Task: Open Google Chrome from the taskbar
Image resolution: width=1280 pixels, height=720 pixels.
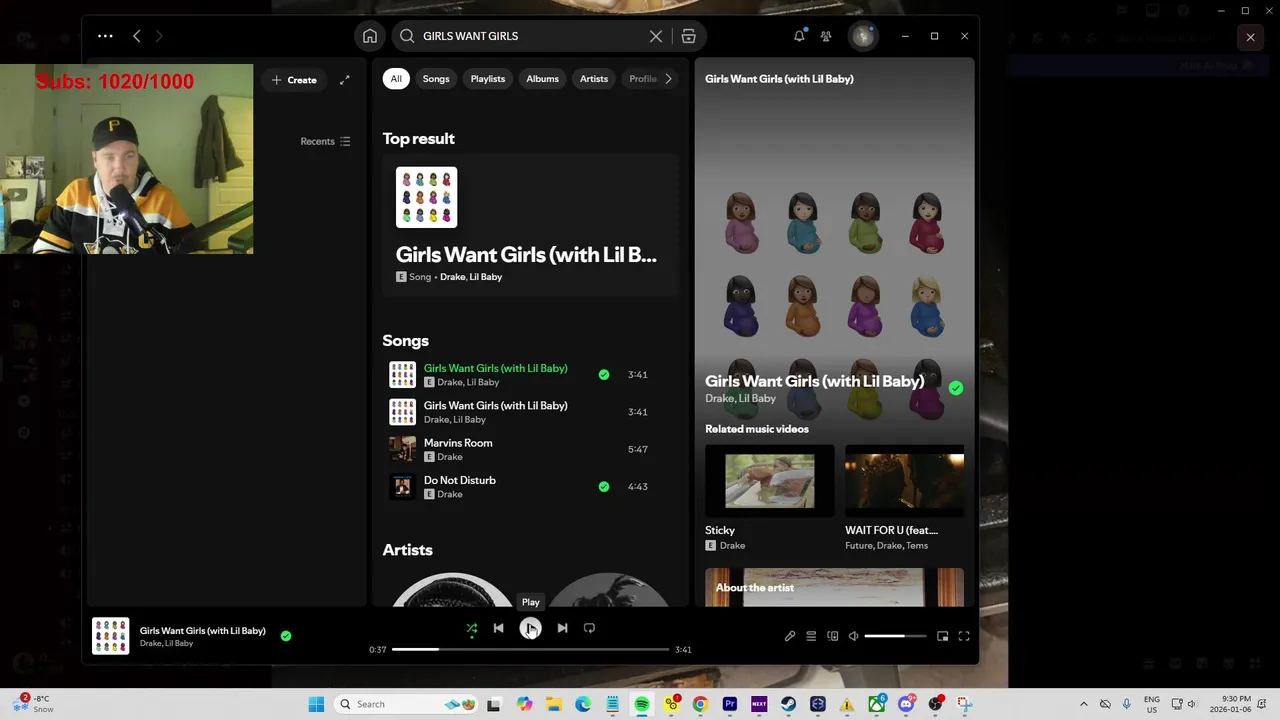Action: (x=700, y=704)
